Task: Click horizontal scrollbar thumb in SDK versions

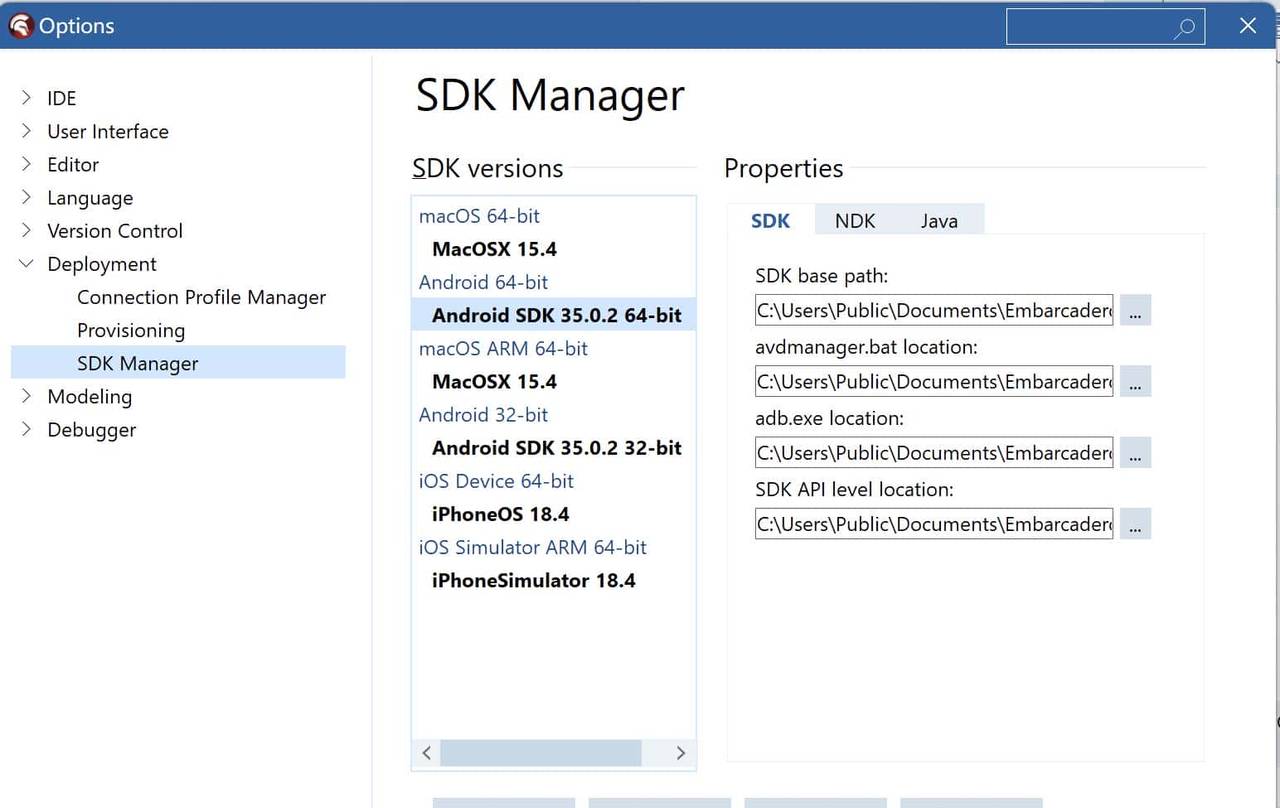Action: 540,753
